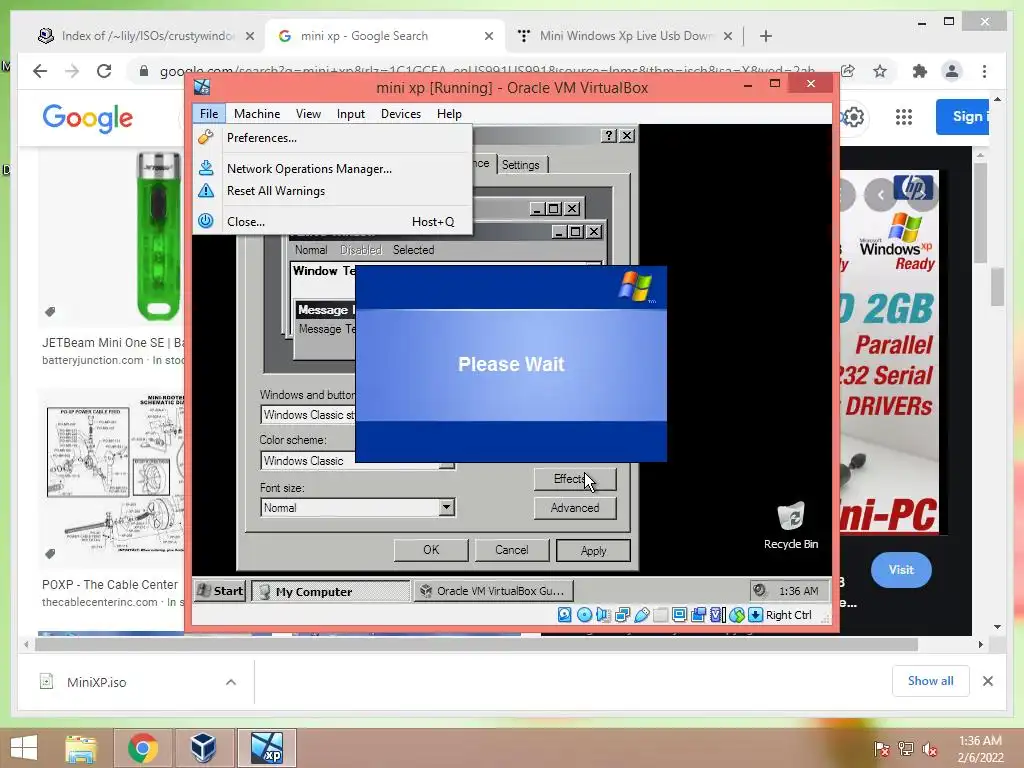Screen dimensions: 1024x768
Task: Open the File menu in VirtualBox
Action: pyautogui.click(x=209, y=114)
